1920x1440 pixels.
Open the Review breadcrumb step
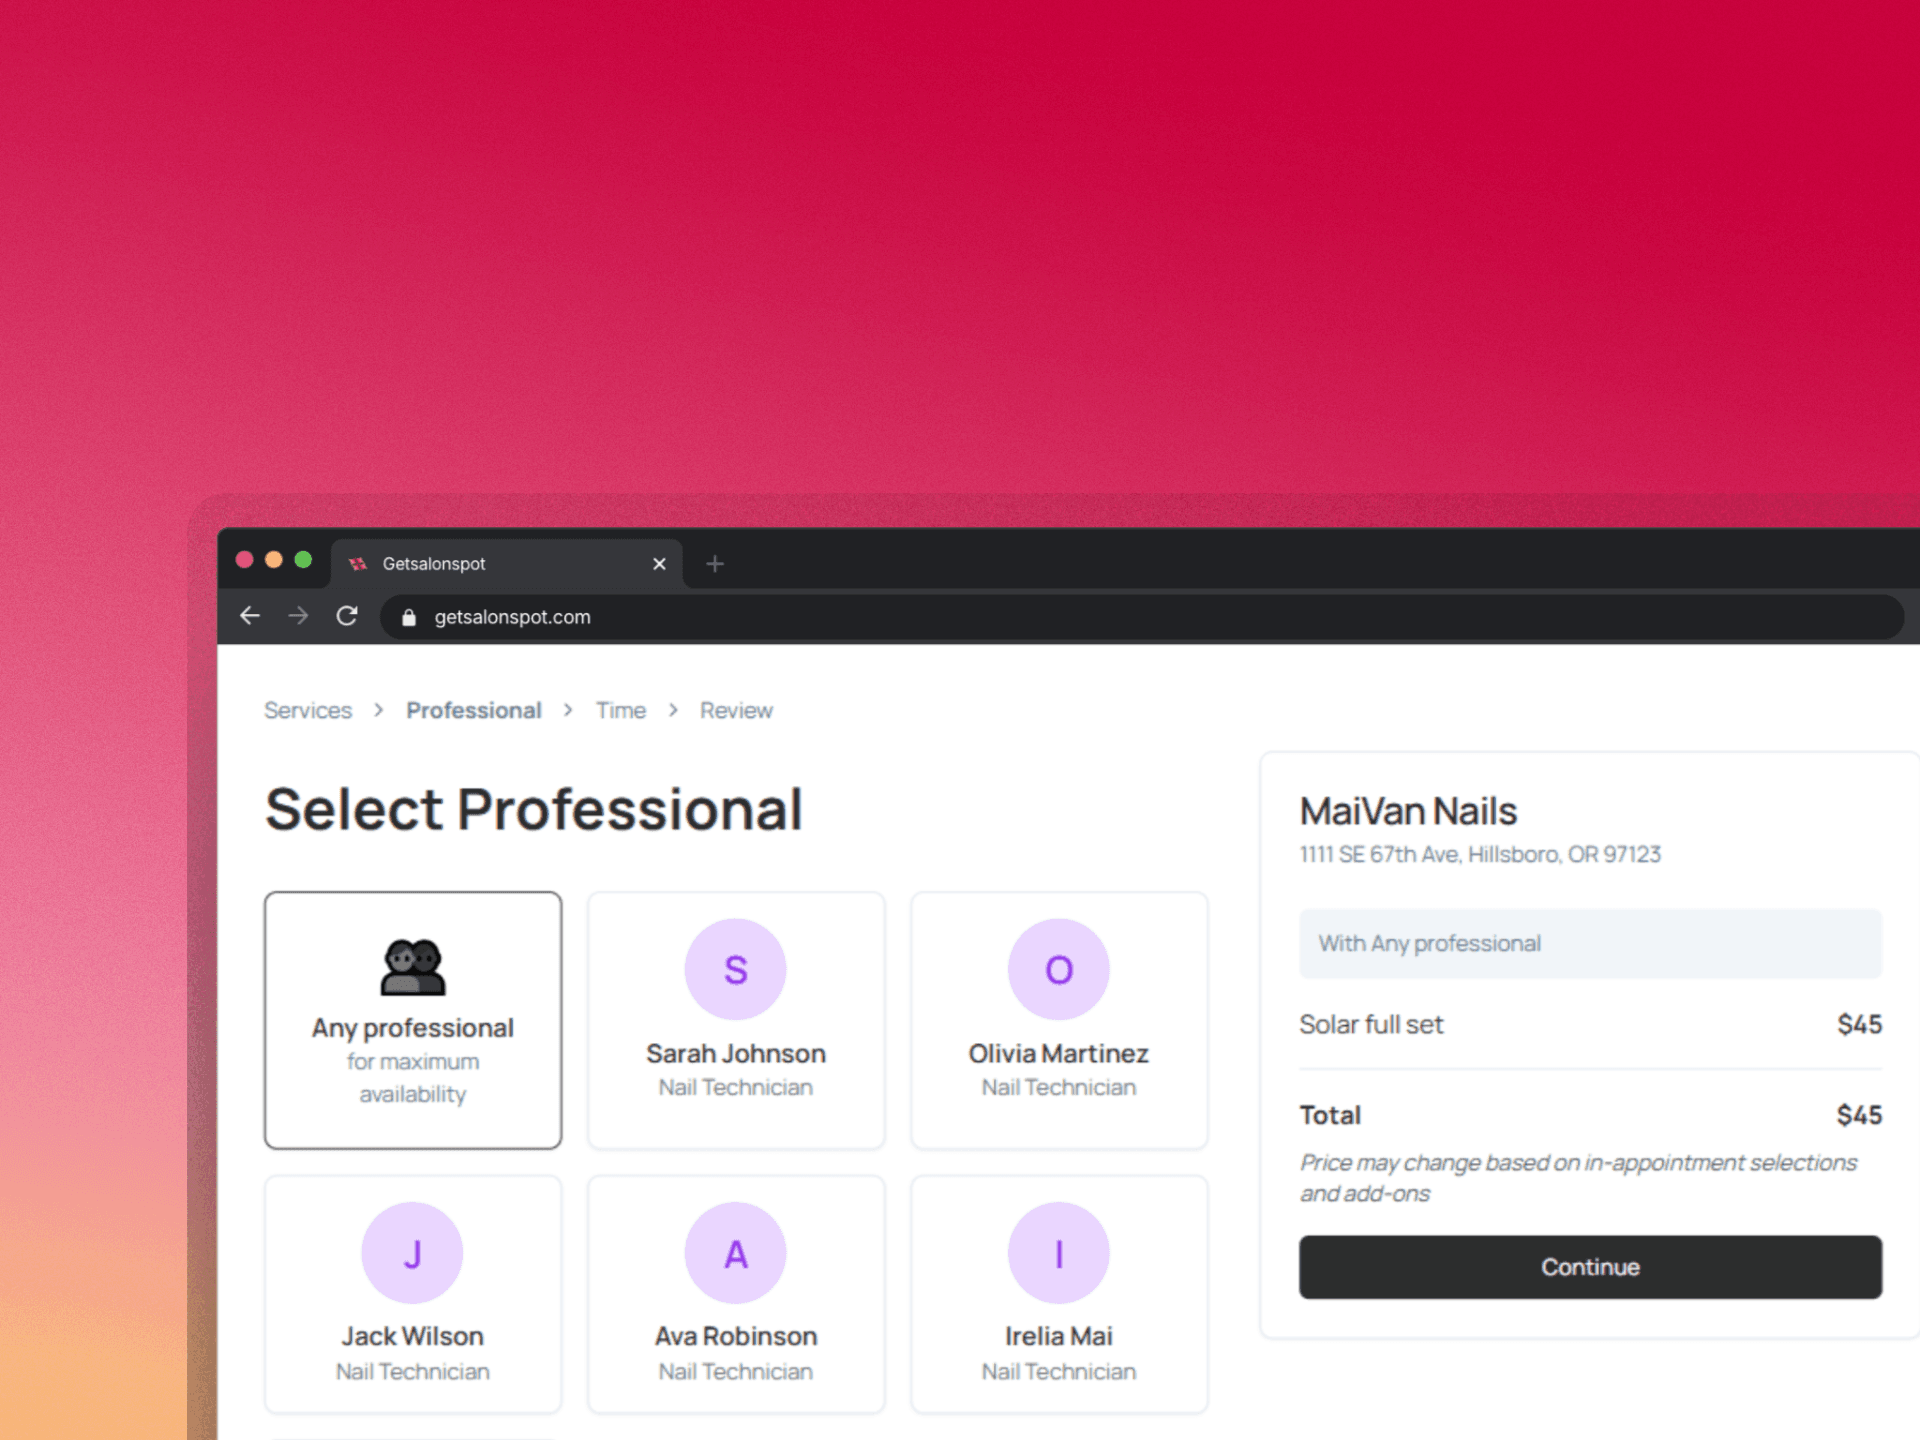coord(736,711)
